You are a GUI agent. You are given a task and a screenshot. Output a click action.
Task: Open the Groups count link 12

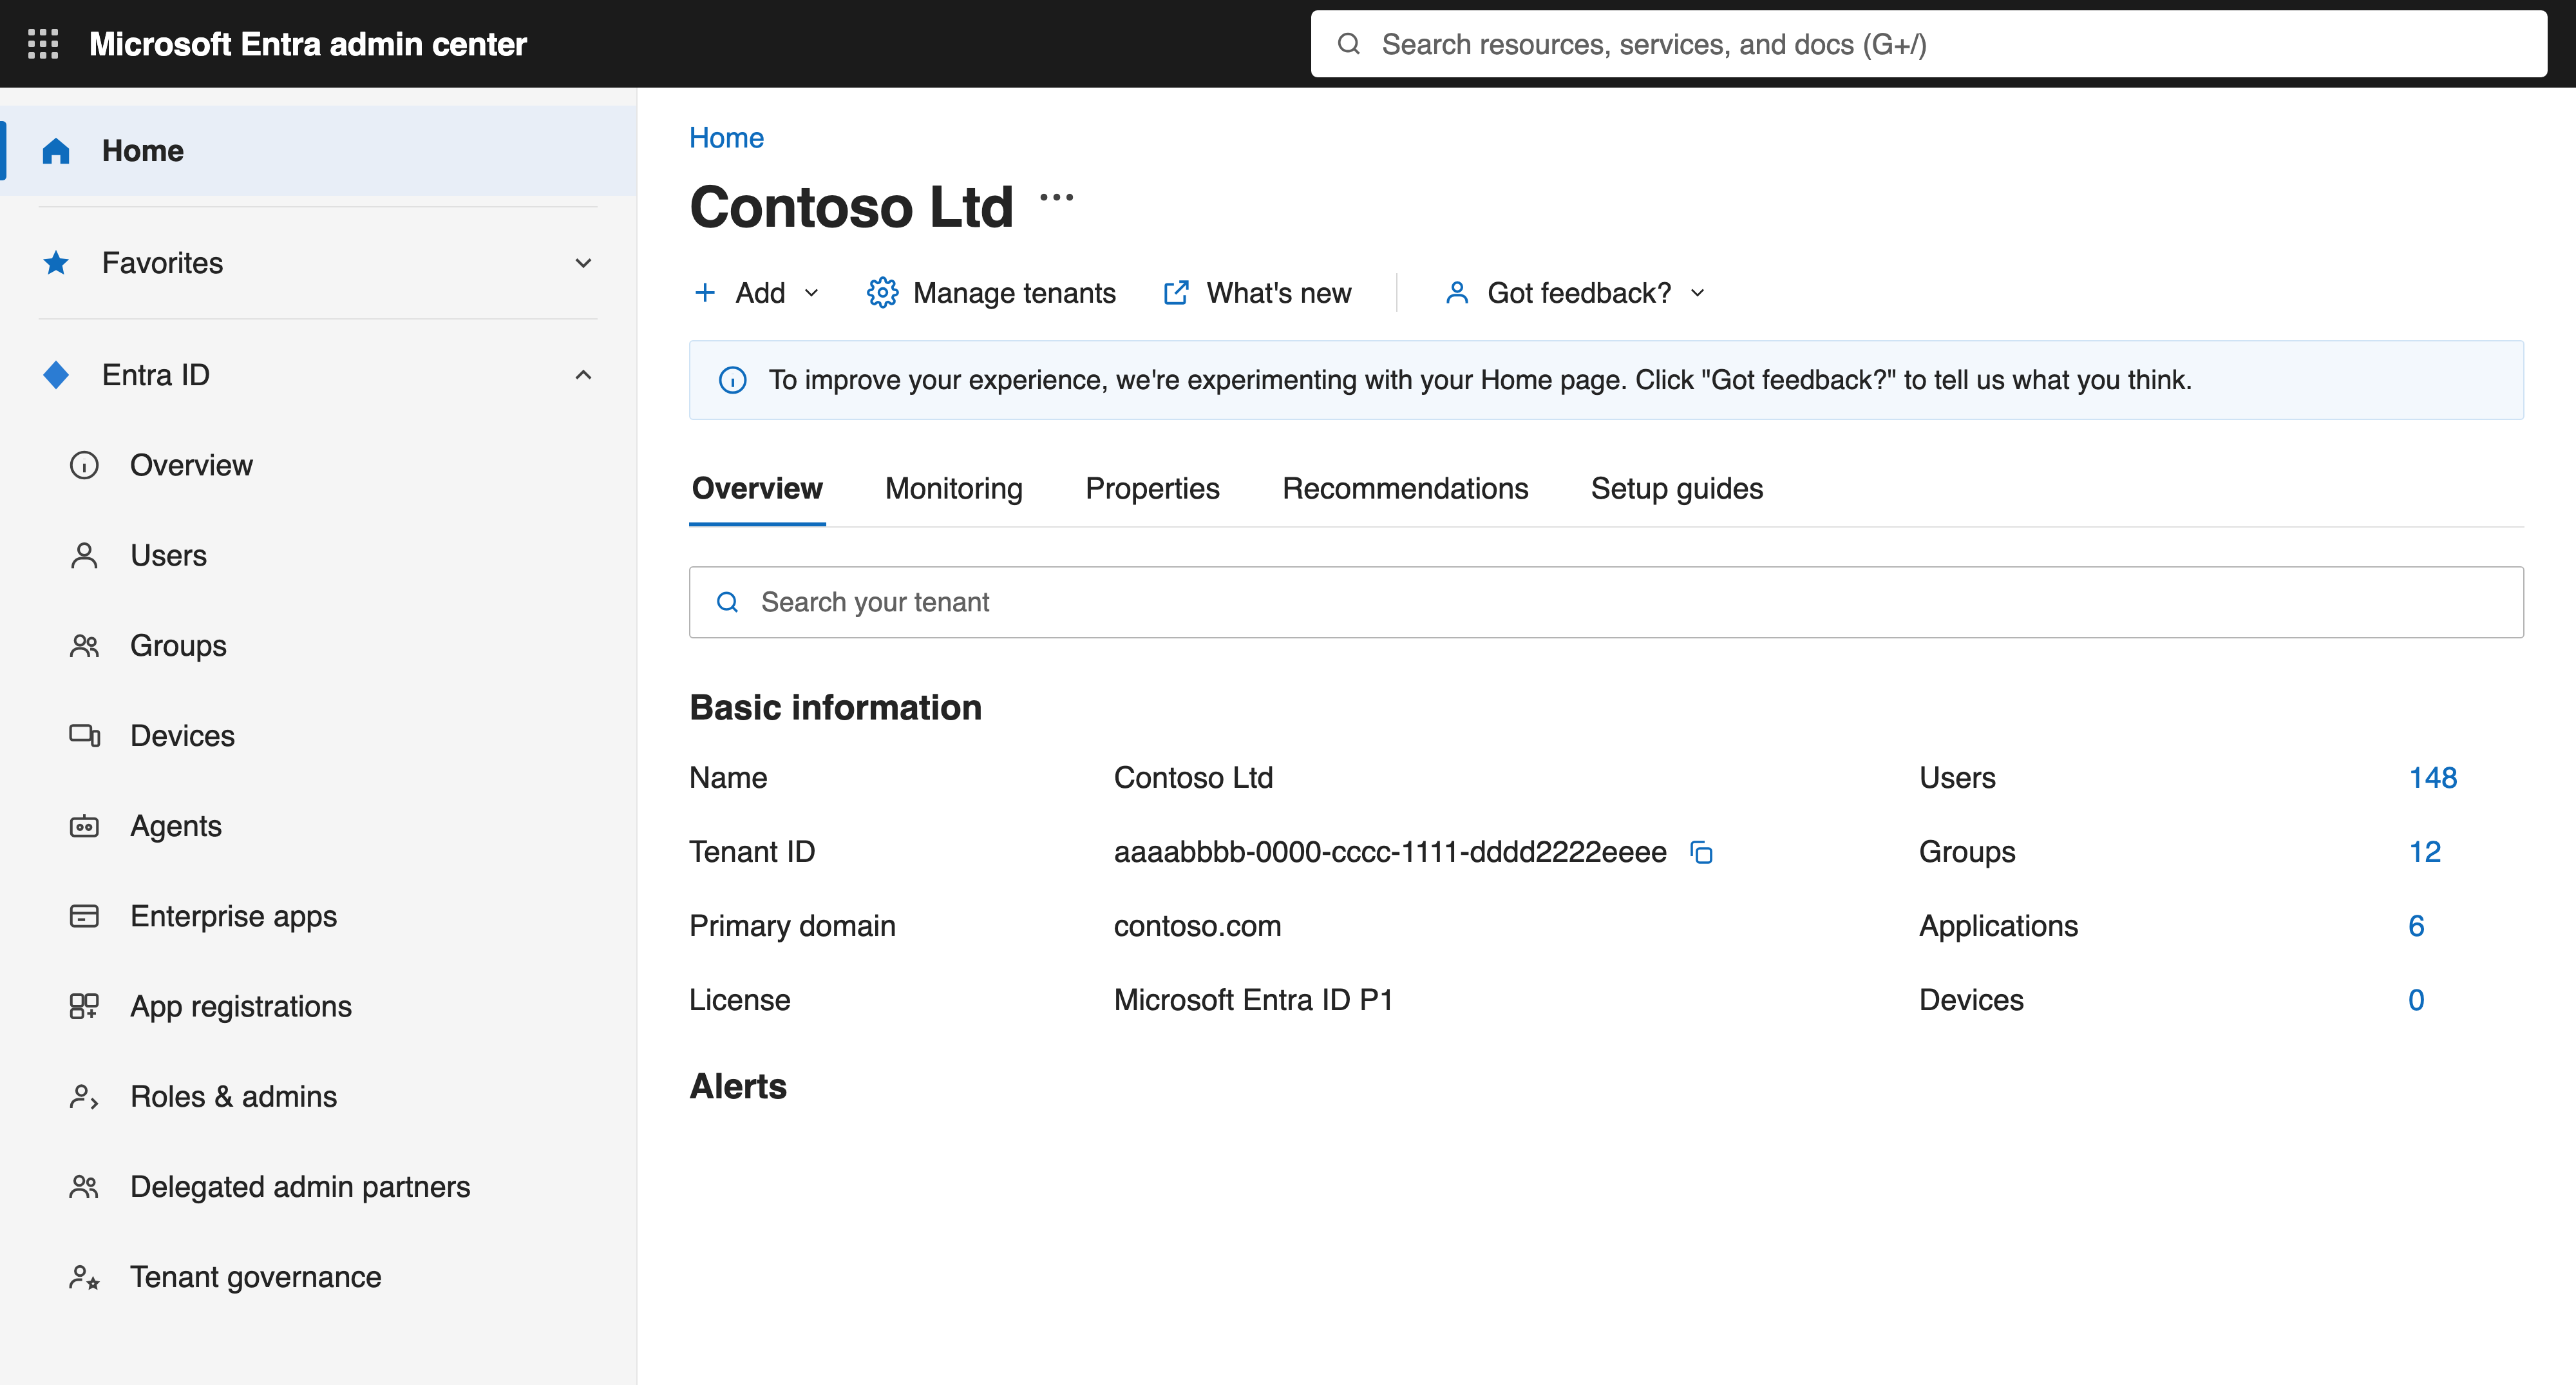[x=2424, y=852]
